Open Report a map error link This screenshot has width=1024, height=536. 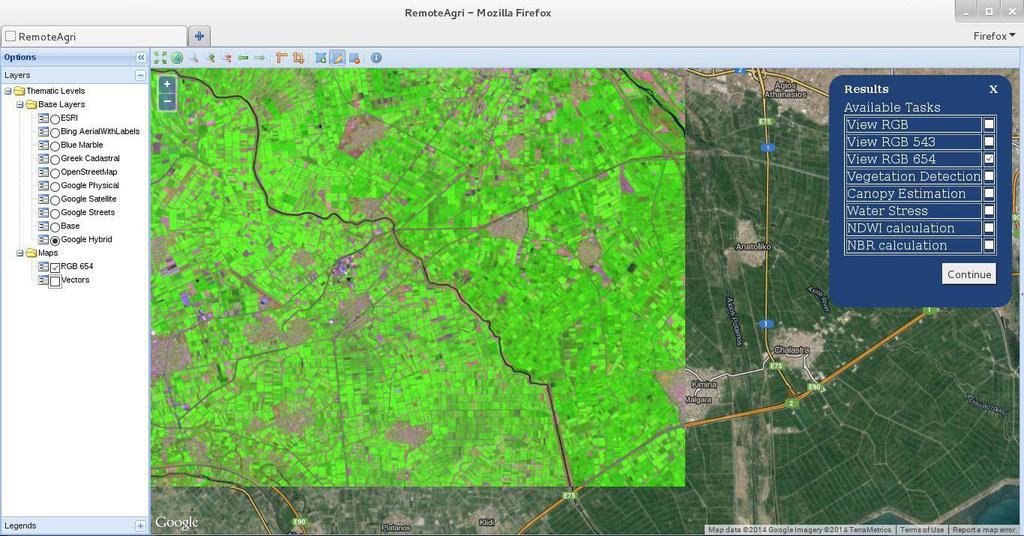tap(985, 529)
